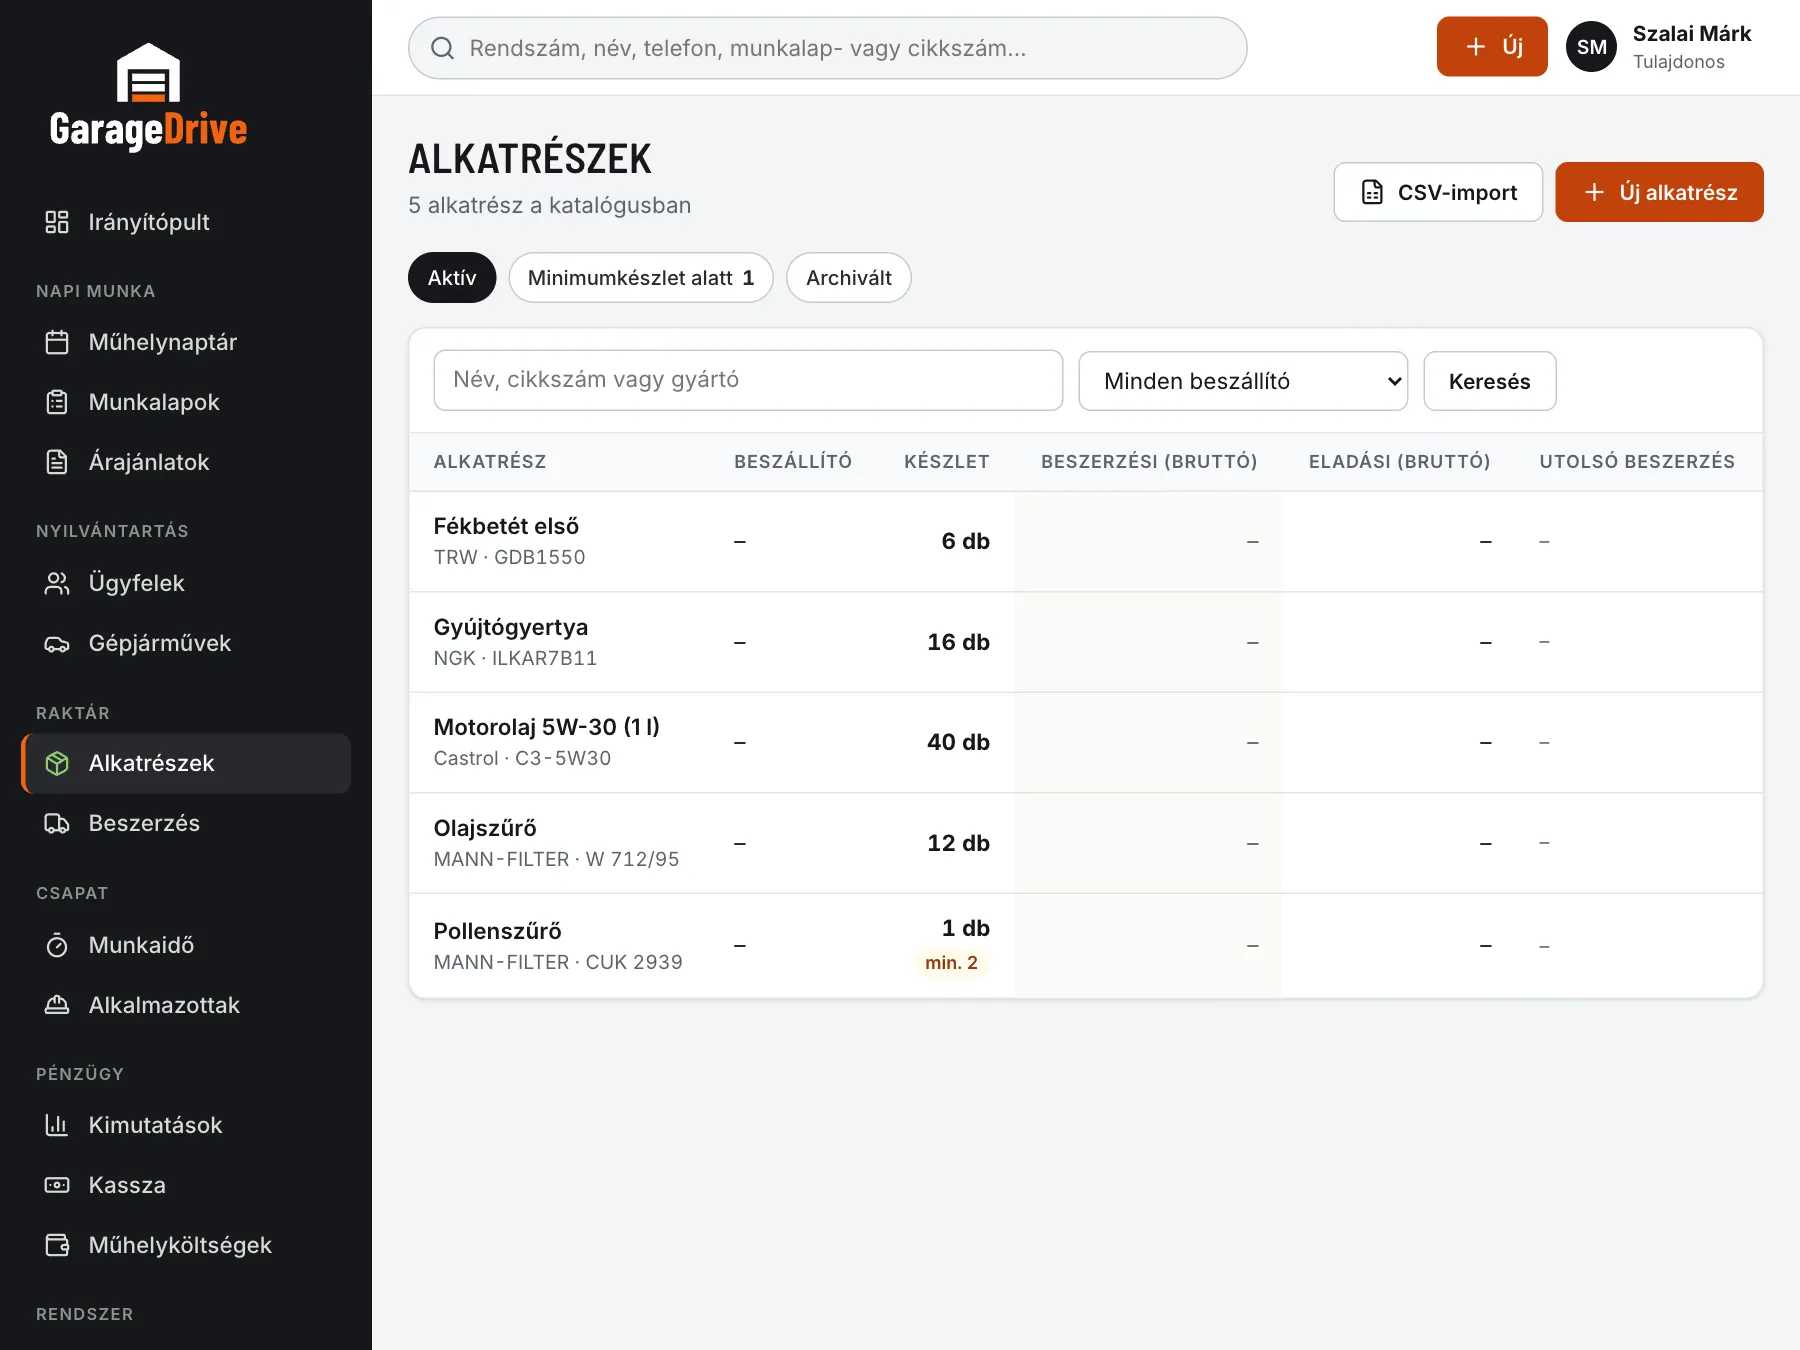Select the Aktív filter tab

pos(452,277)
